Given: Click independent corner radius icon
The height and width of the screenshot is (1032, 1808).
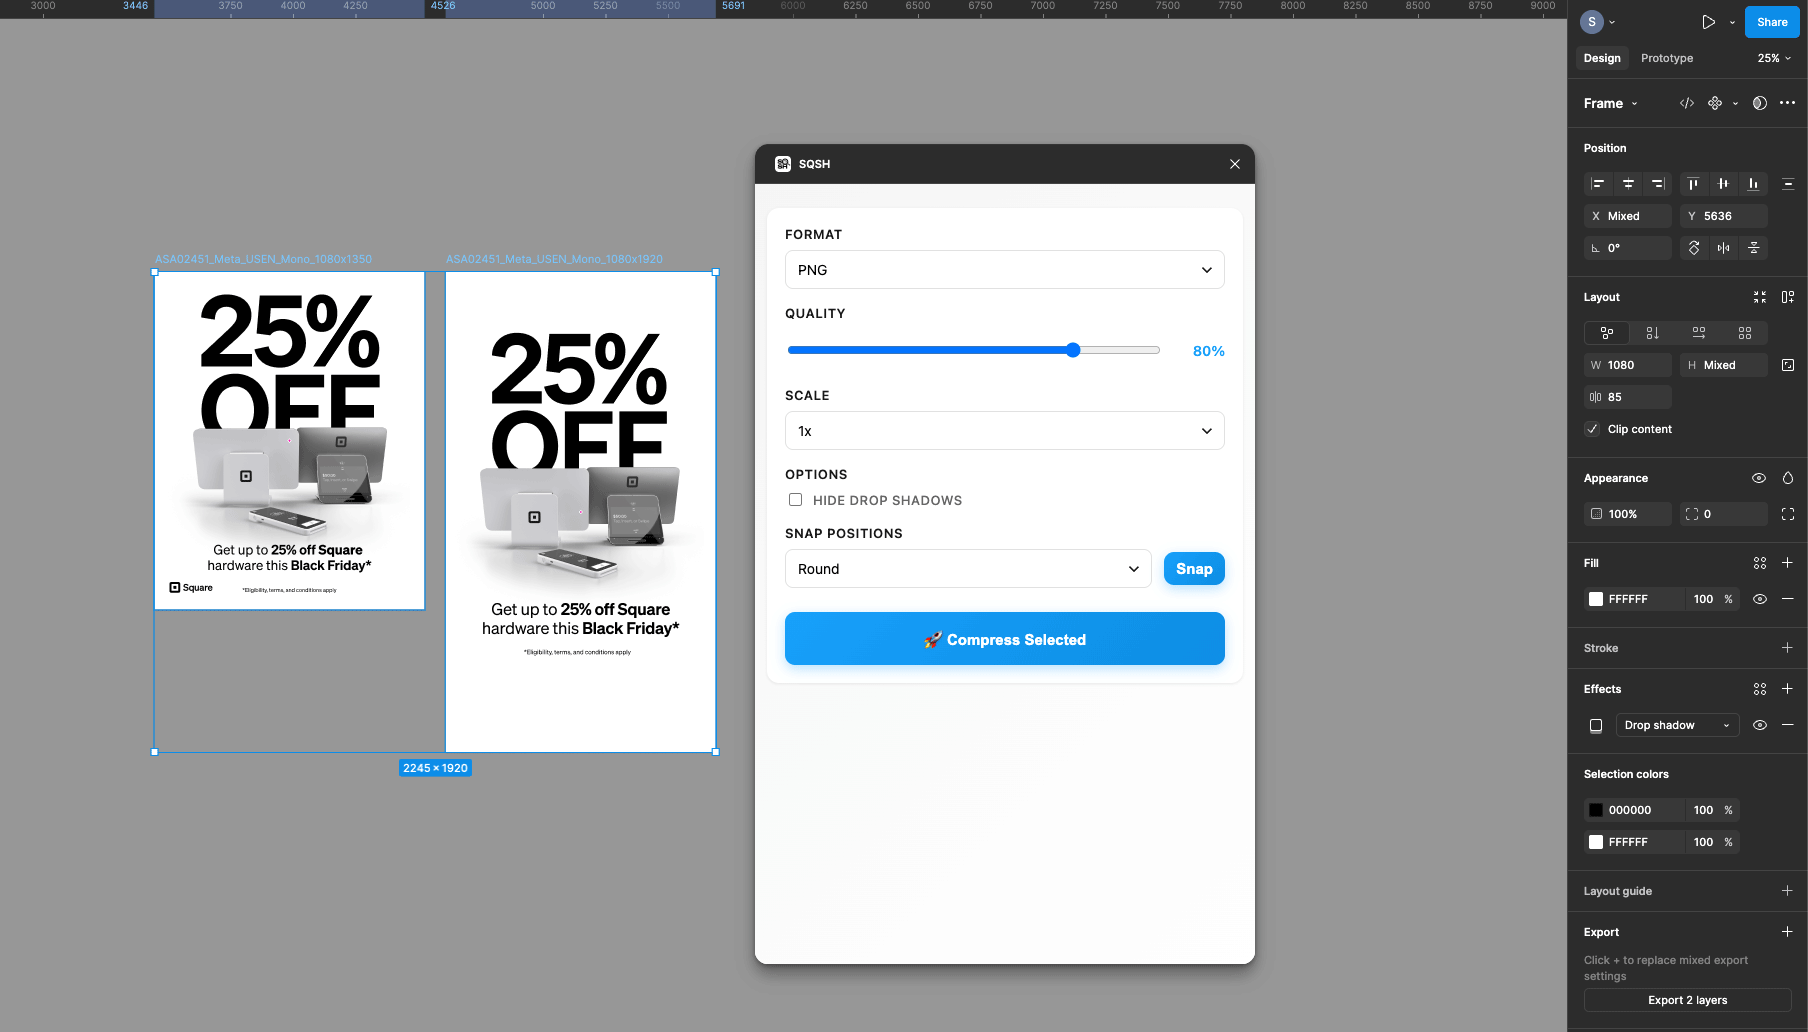Looking at the screenshot, I should [x=1788, y=514].
